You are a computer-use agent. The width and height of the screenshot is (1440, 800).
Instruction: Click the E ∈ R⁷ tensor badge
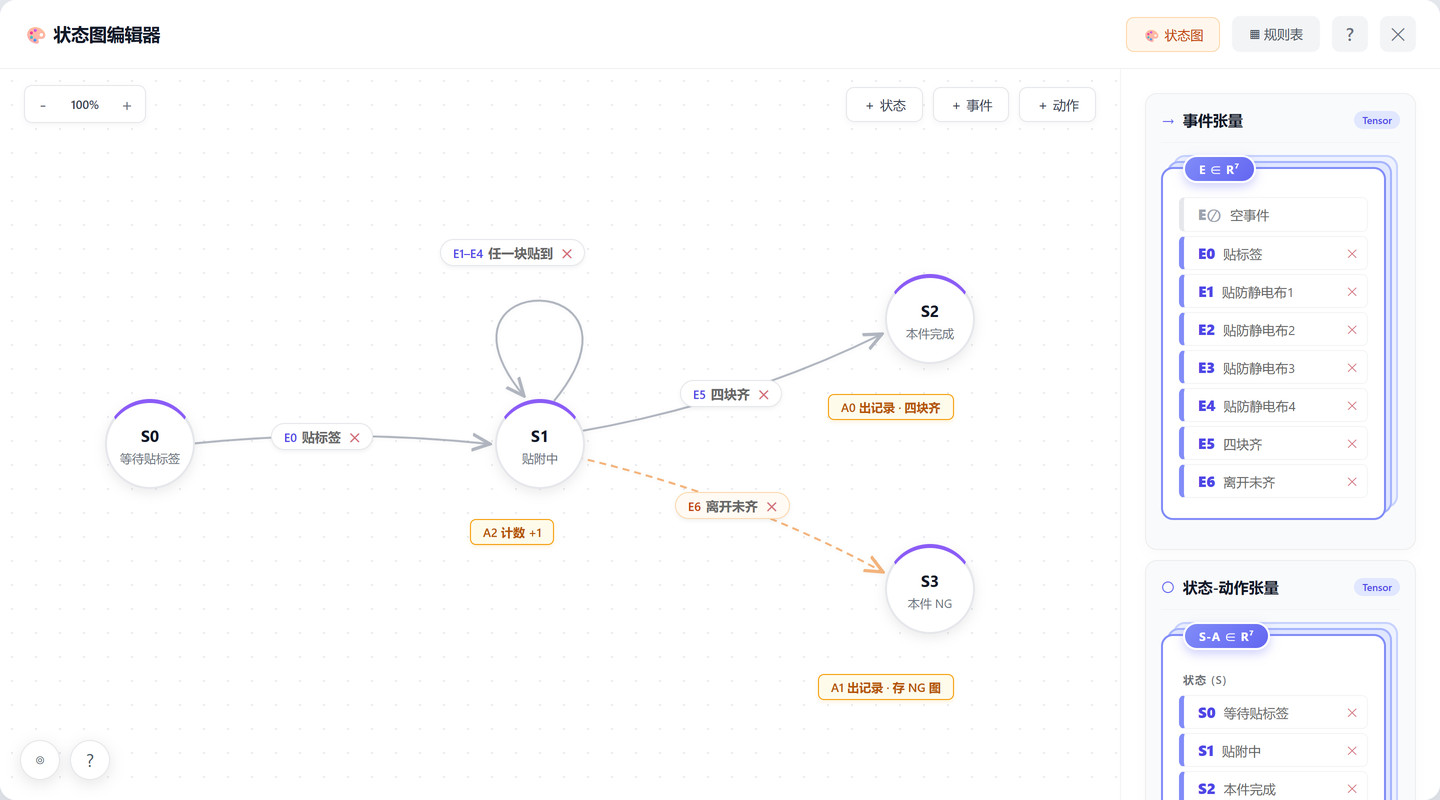1219,169
